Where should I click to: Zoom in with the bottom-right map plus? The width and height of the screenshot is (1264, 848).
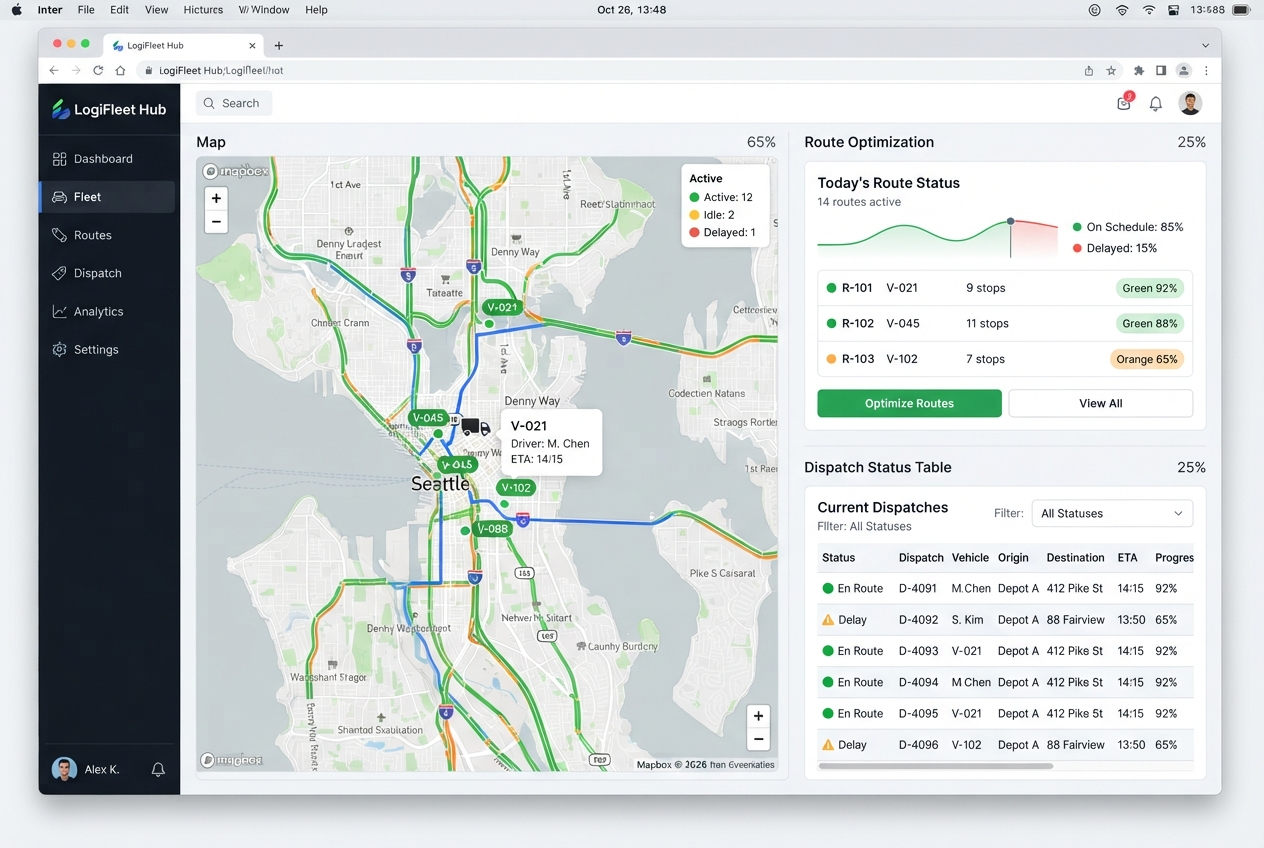(x=758, y=716)
